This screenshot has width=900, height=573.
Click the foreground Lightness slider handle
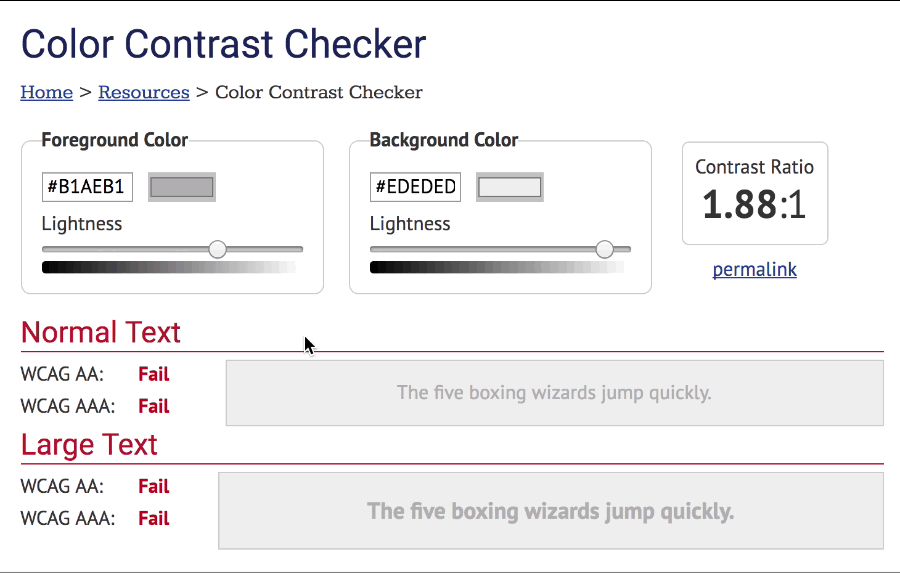point(217,249)
